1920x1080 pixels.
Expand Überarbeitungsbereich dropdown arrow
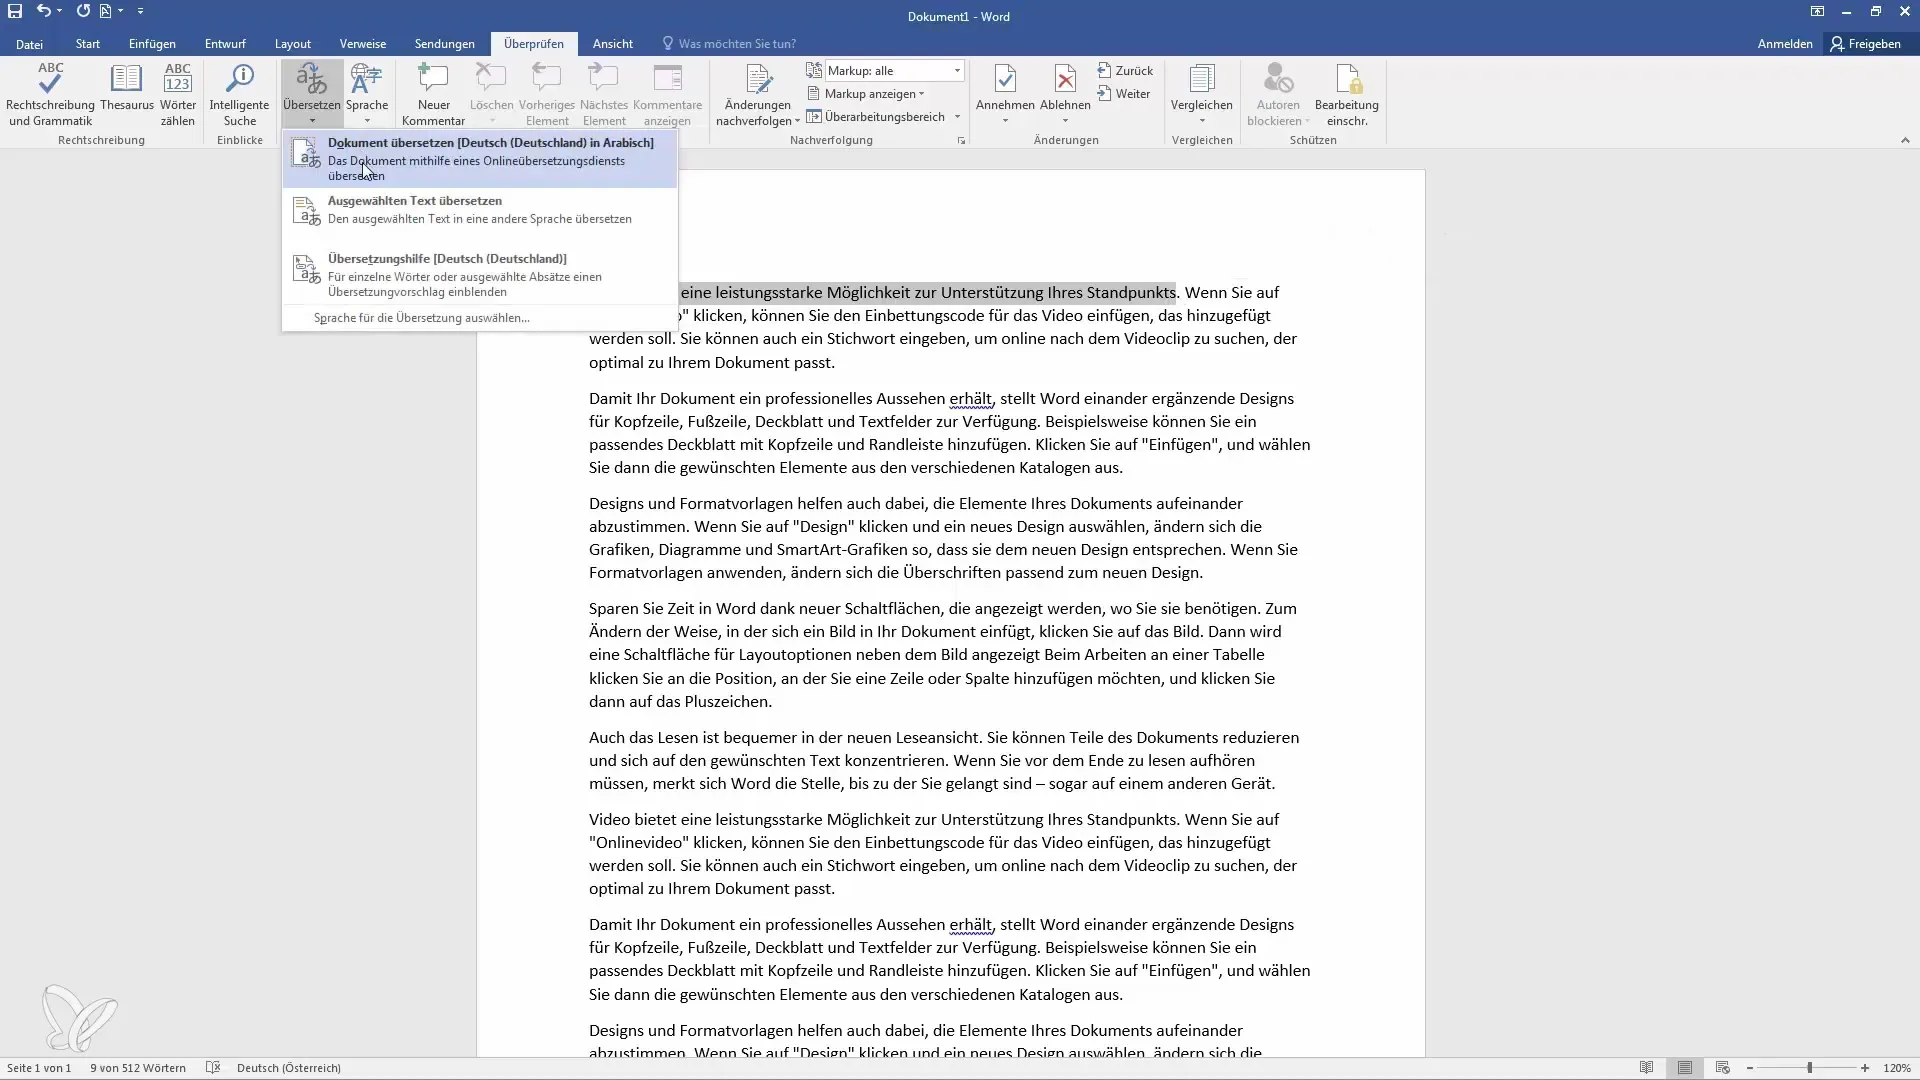pos(957,117)
